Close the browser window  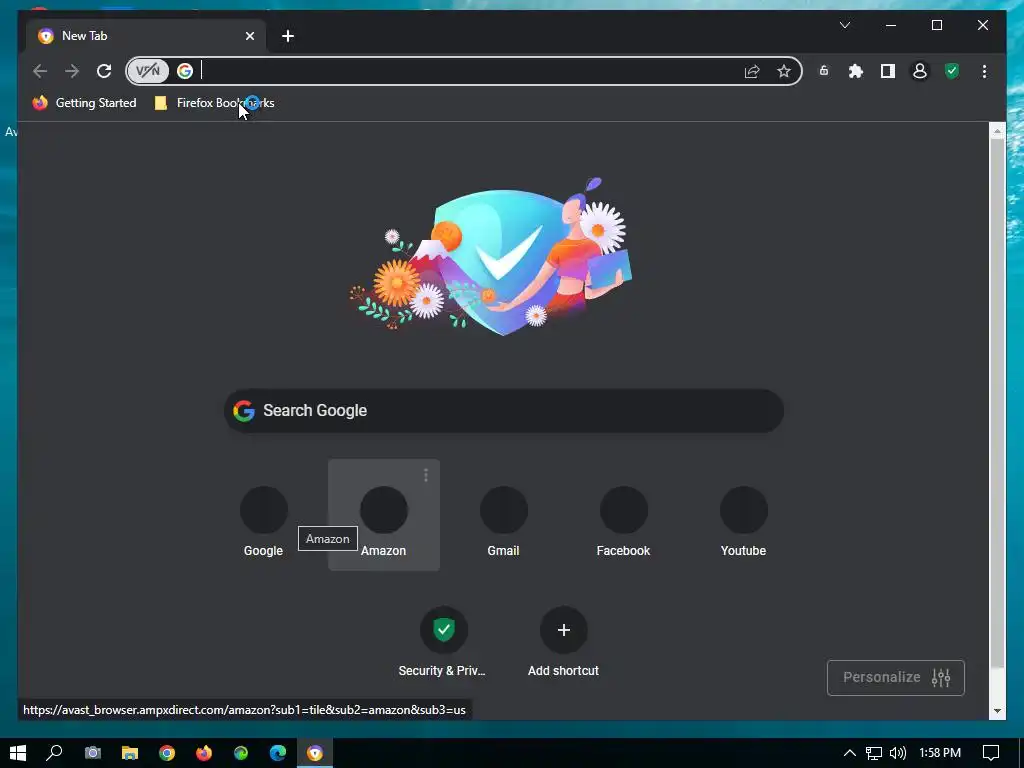[983, 25]
